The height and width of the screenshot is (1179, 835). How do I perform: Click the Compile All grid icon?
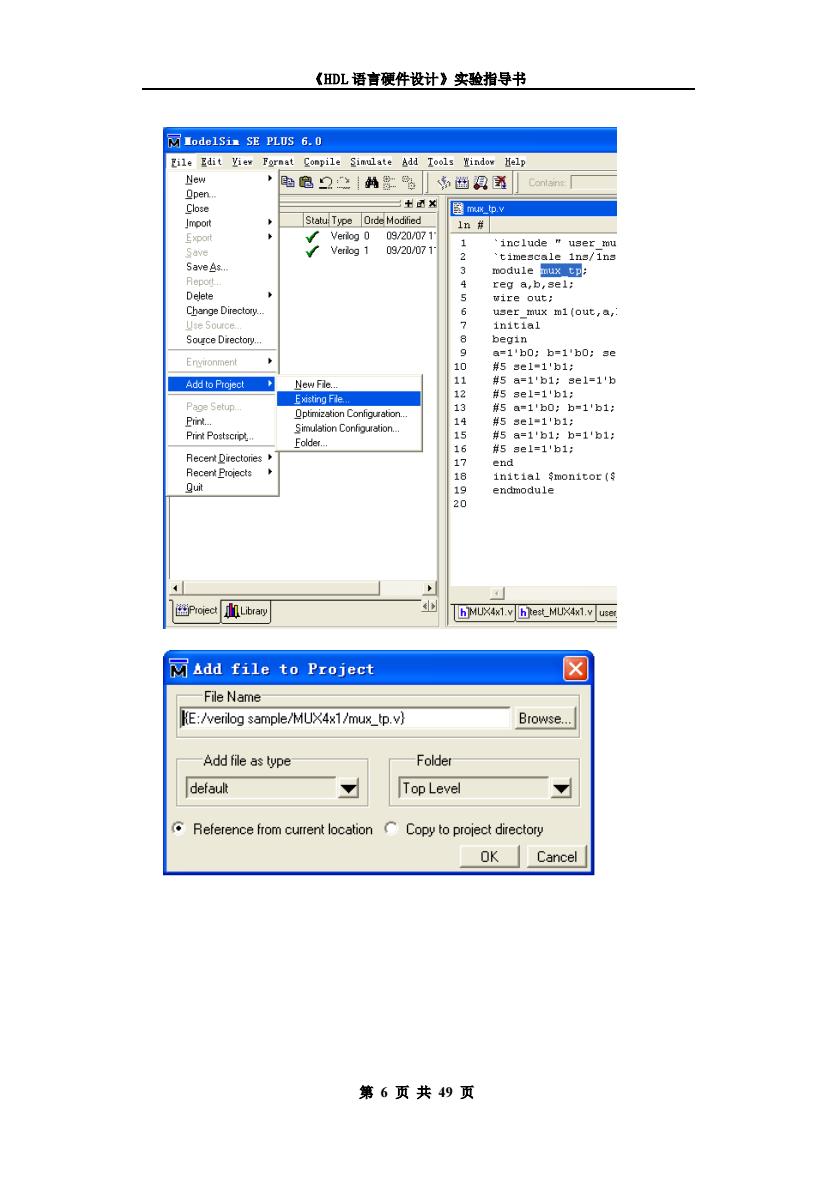pos(462,182)
